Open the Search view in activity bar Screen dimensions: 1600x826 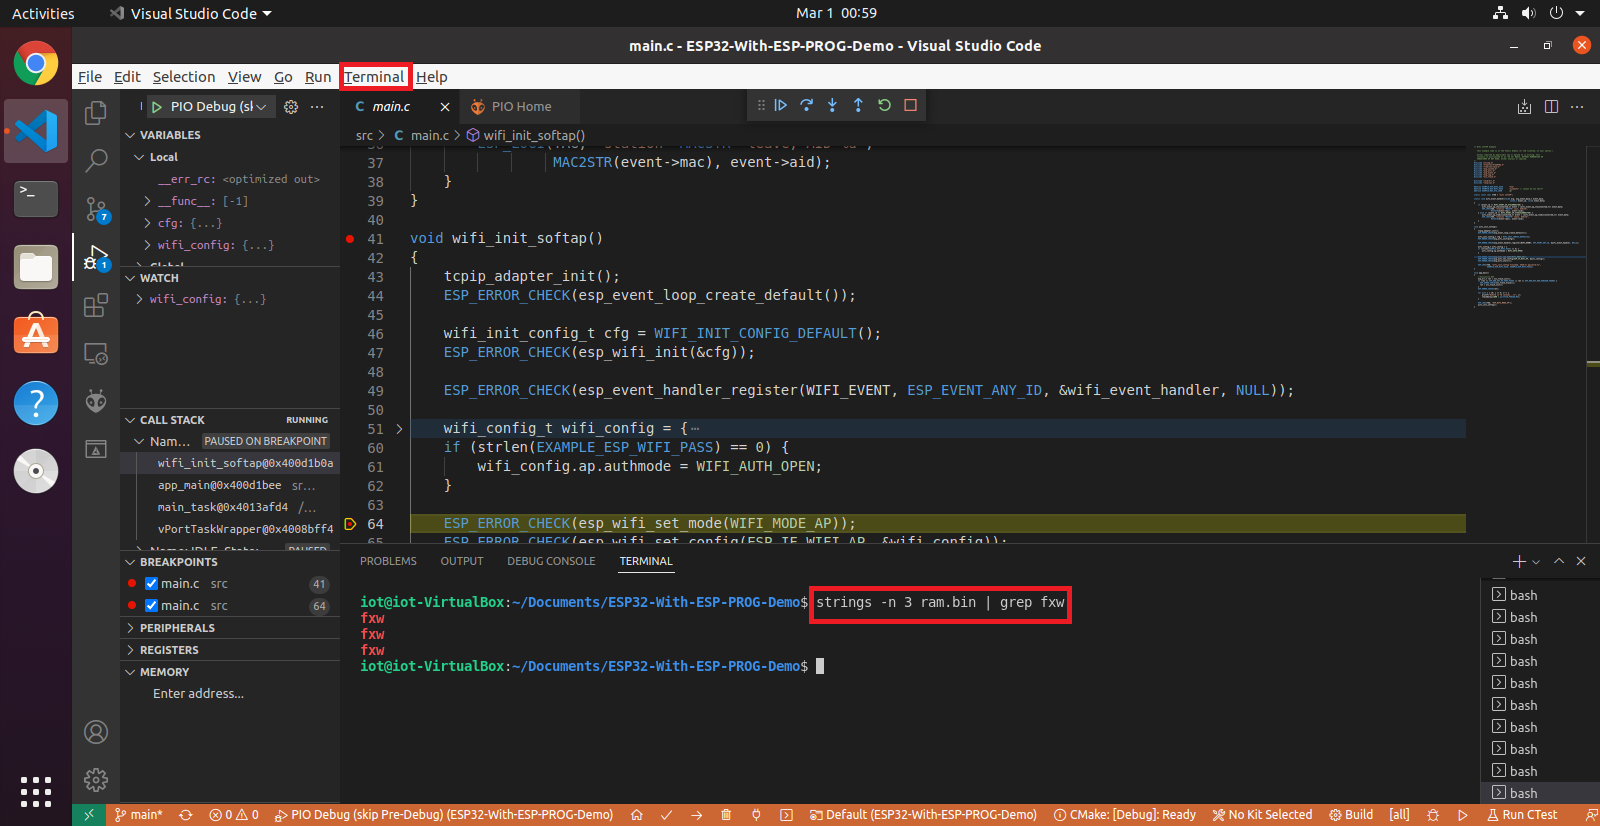point(96,160)
